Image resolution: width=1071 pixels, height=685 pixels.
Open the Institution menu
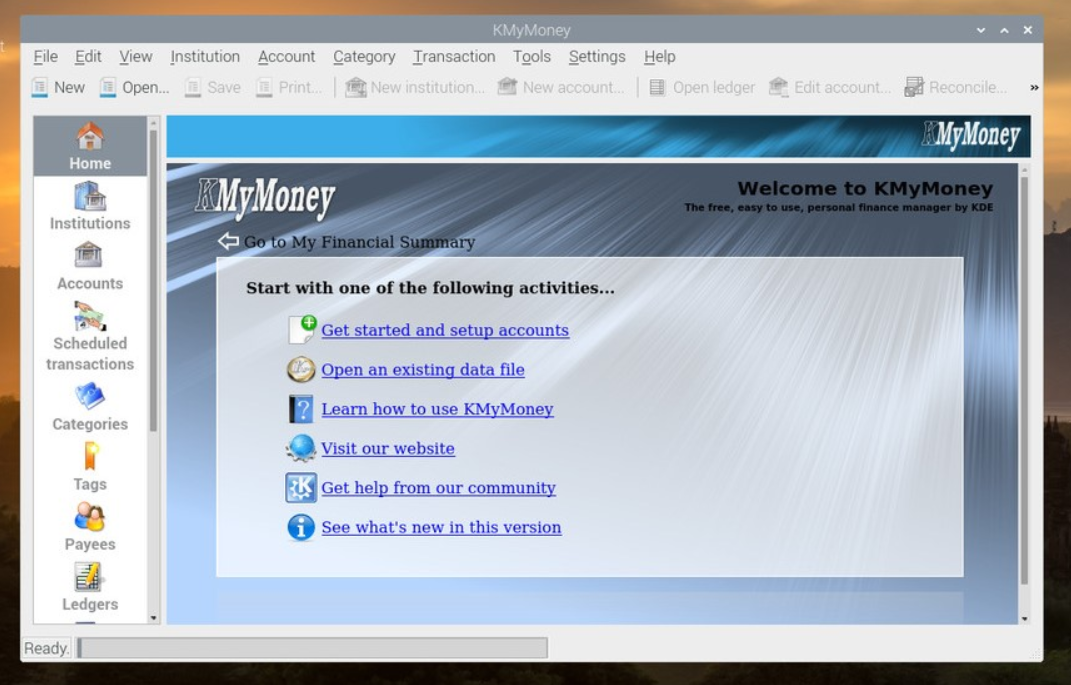(x=205, y=57)
